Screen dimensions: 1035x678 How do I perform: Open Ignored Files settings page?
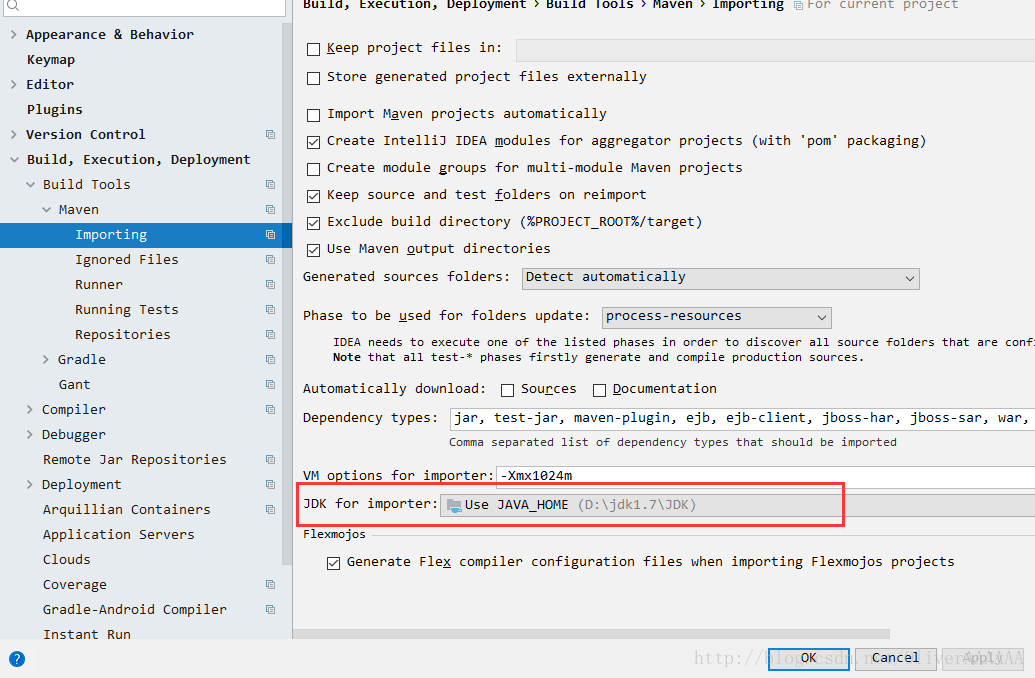[x=127, y=260]
